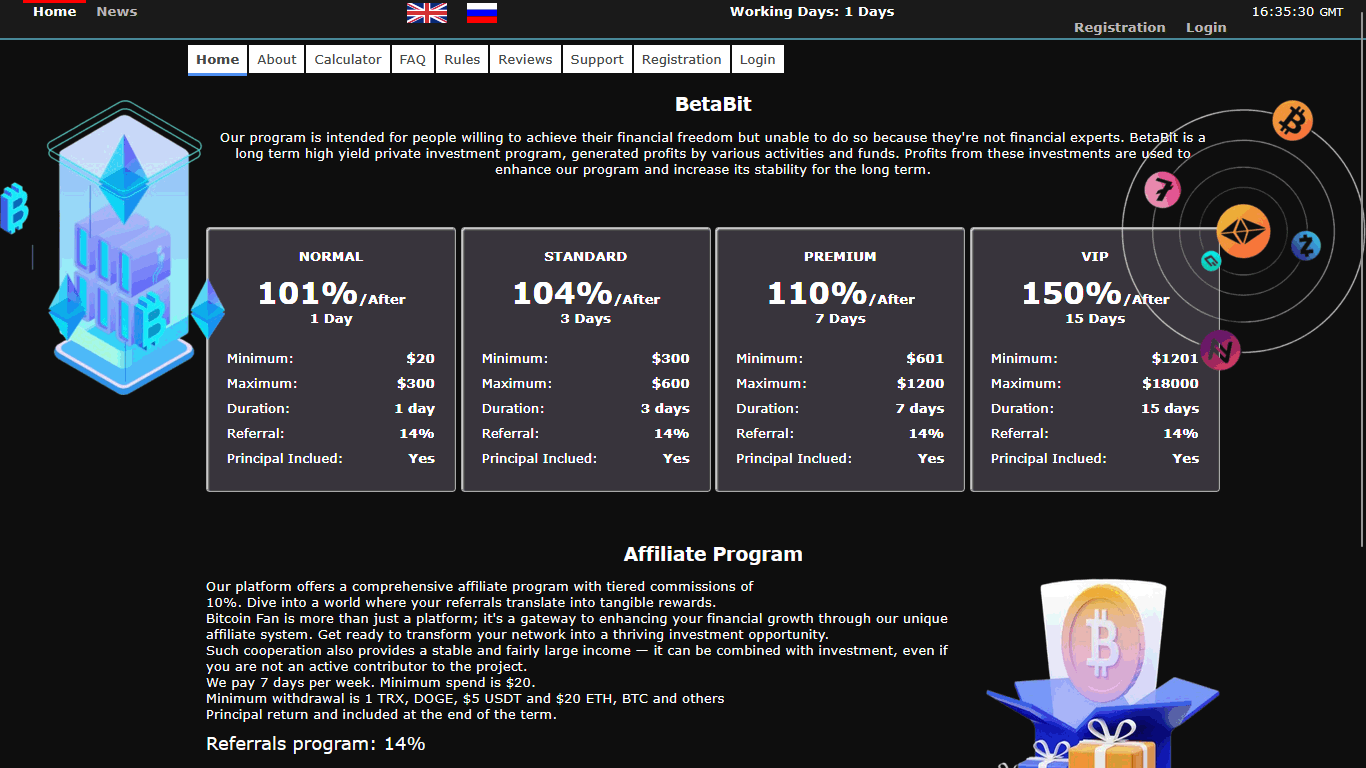The width and height of the screenshot is (1366, 768).
Task: Click the NORMAL plan title
Action: [331, 257]
